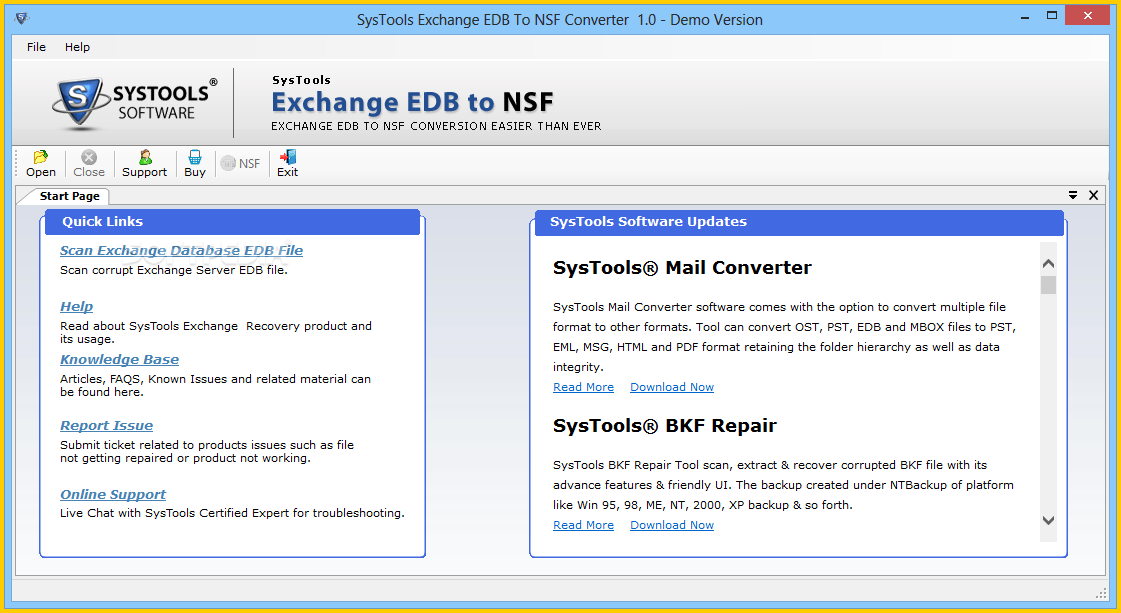Click the SysTools Software logo

[x=134, y=104]
